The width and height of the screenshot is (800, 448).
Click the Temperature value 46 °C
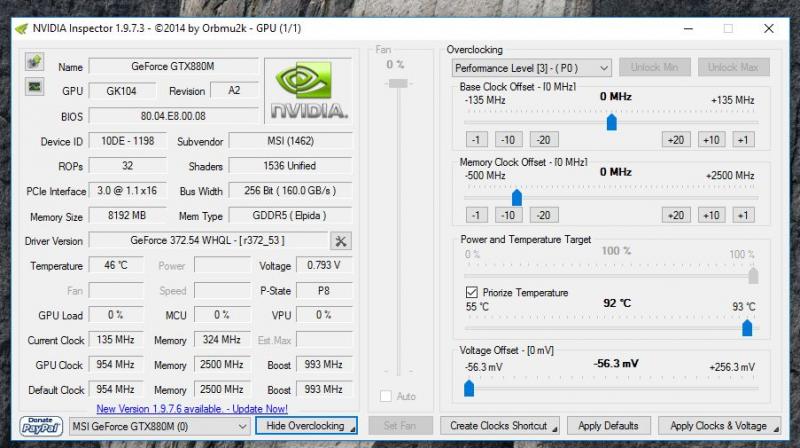[116, 265]
